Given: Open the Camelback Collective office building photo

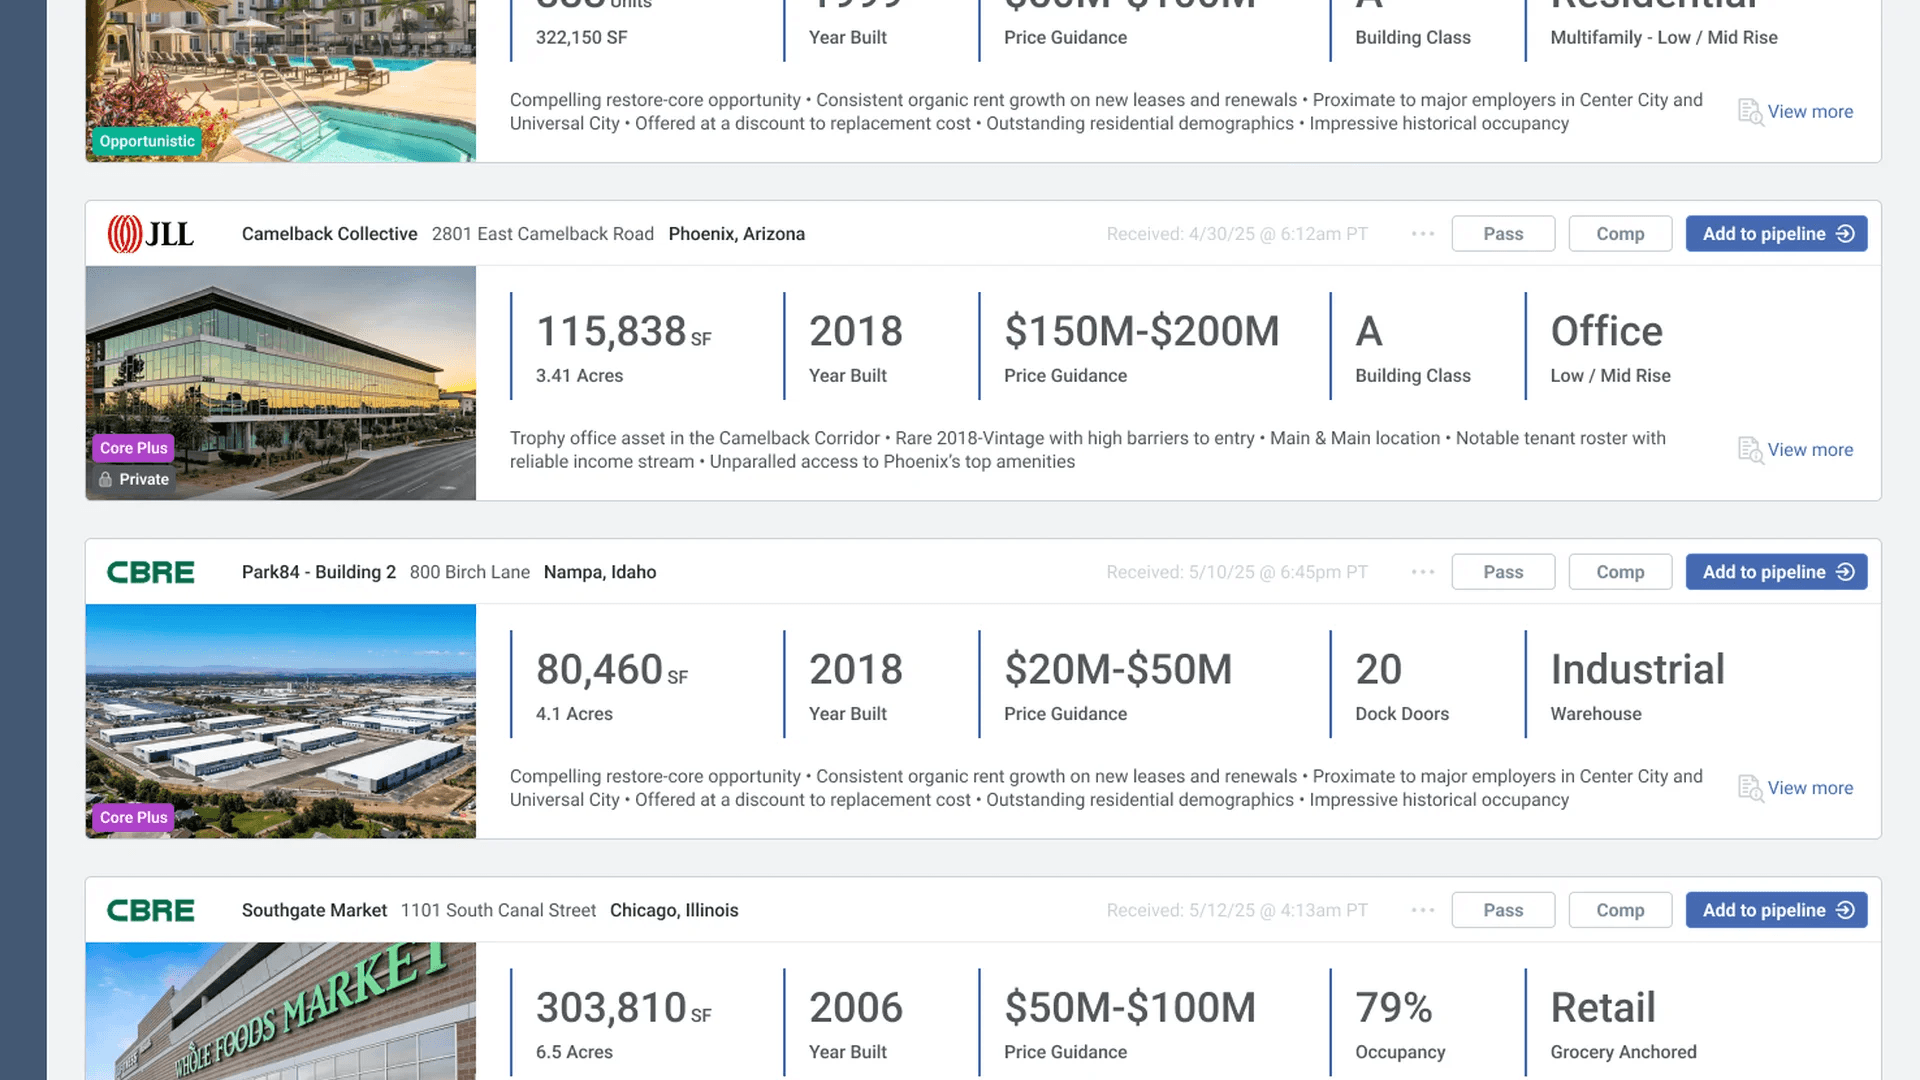Looking at the screenshot, I should click(281, 383).
